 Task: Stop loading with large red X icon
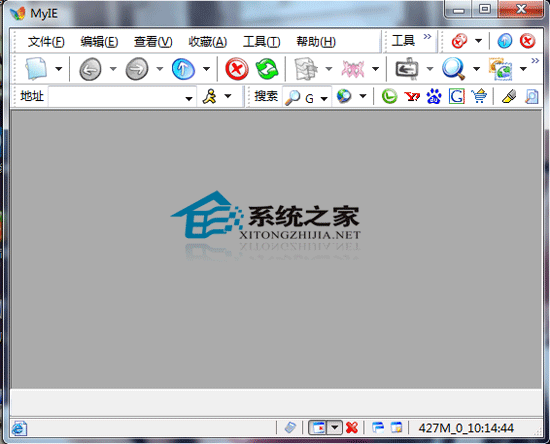pyautogui.click(x=237, y=69)
